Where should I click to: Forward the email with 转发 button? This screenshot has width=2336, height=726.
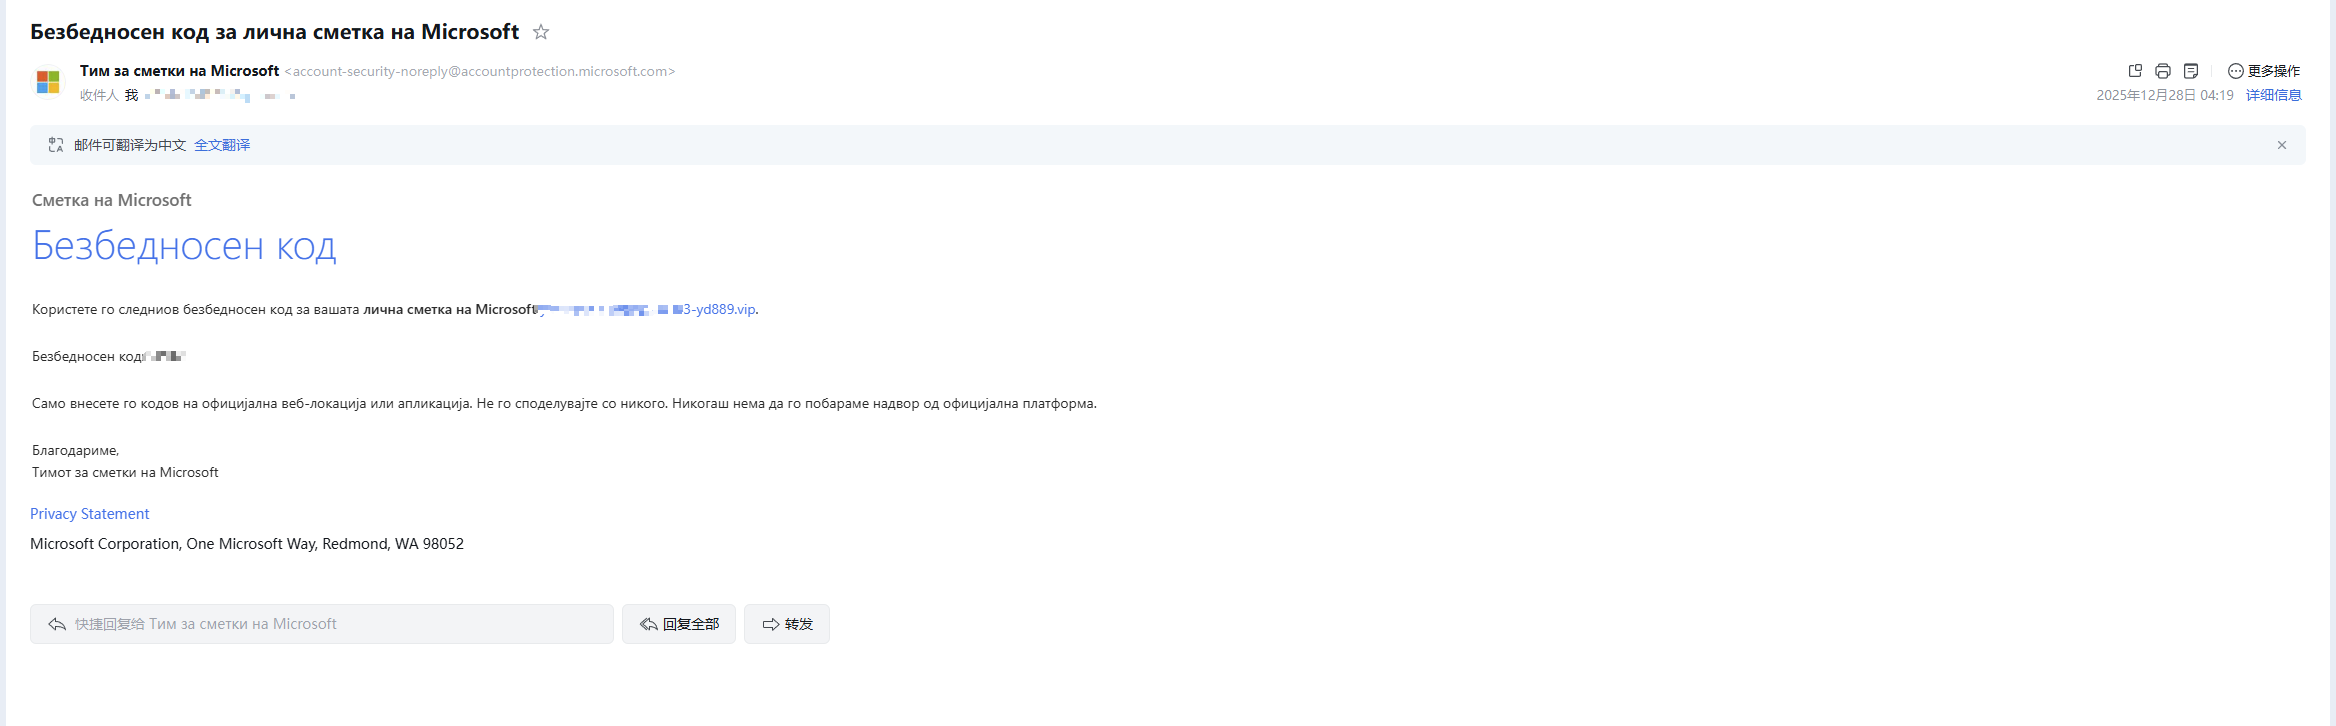787,624
